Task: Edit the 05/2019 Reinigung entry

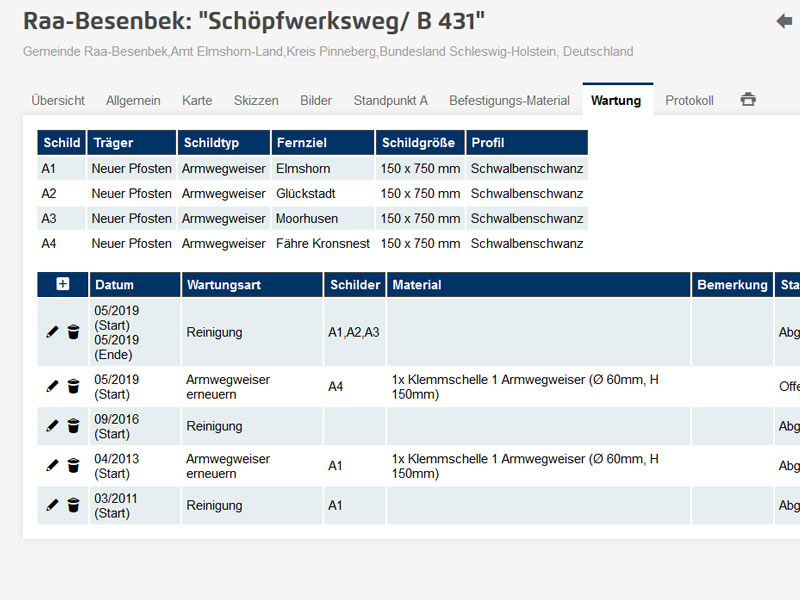Action: 52,332
